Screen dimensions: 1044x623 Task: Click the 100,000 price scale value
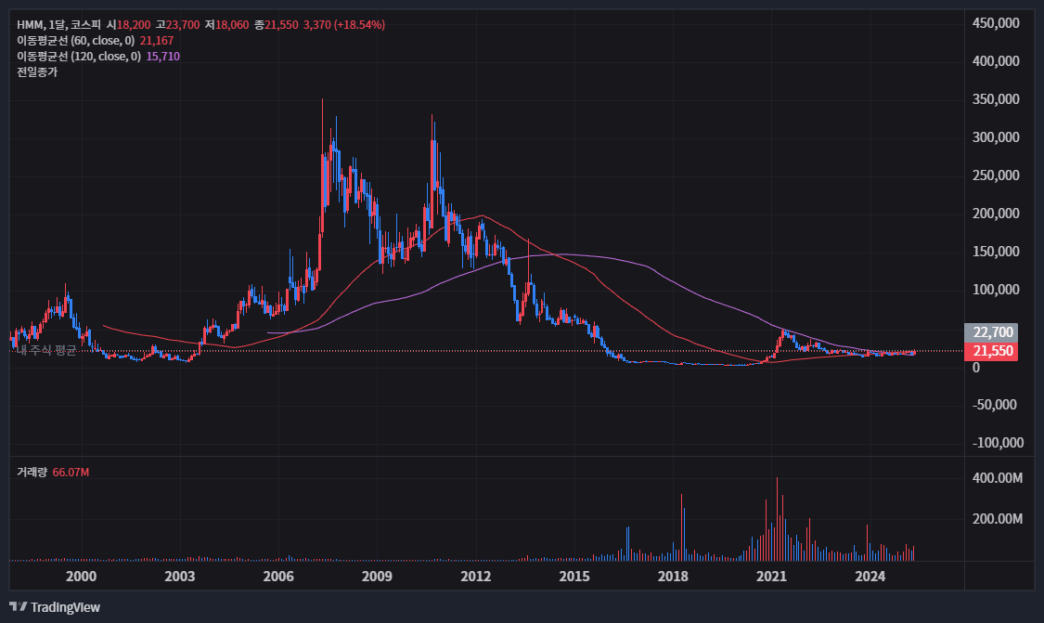(x=995, y=290)
